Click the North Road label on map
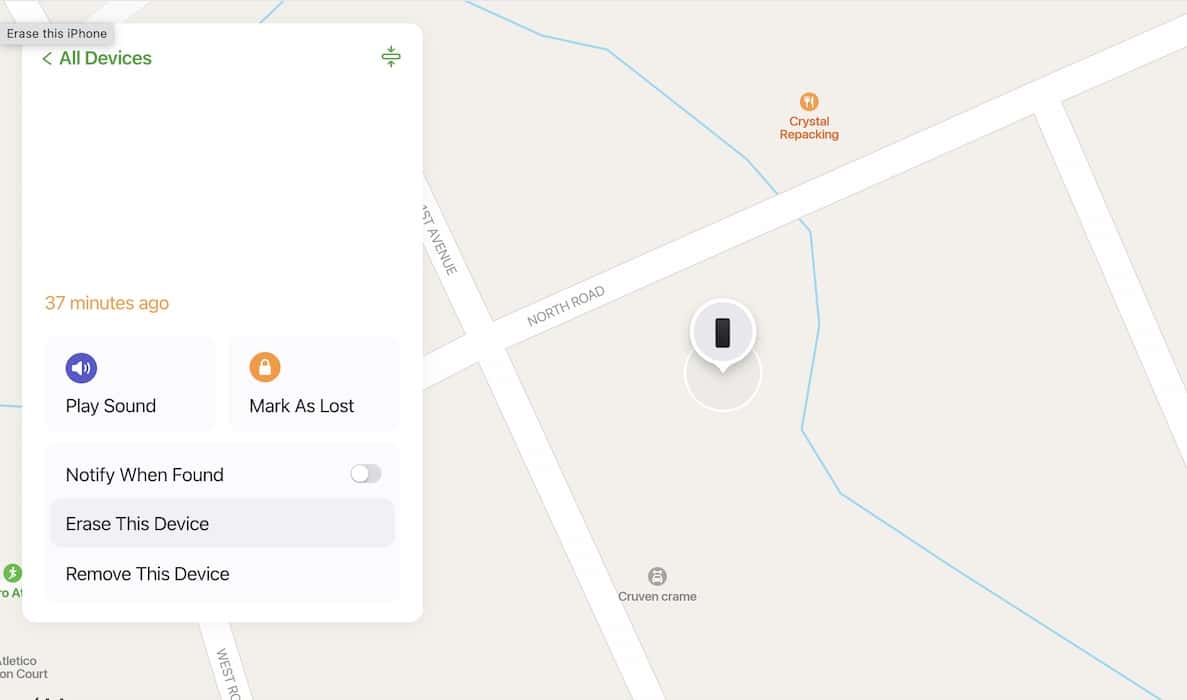The width and height of the screenshot is (1187, 700). pyautogui.click(x=565, y=306)
